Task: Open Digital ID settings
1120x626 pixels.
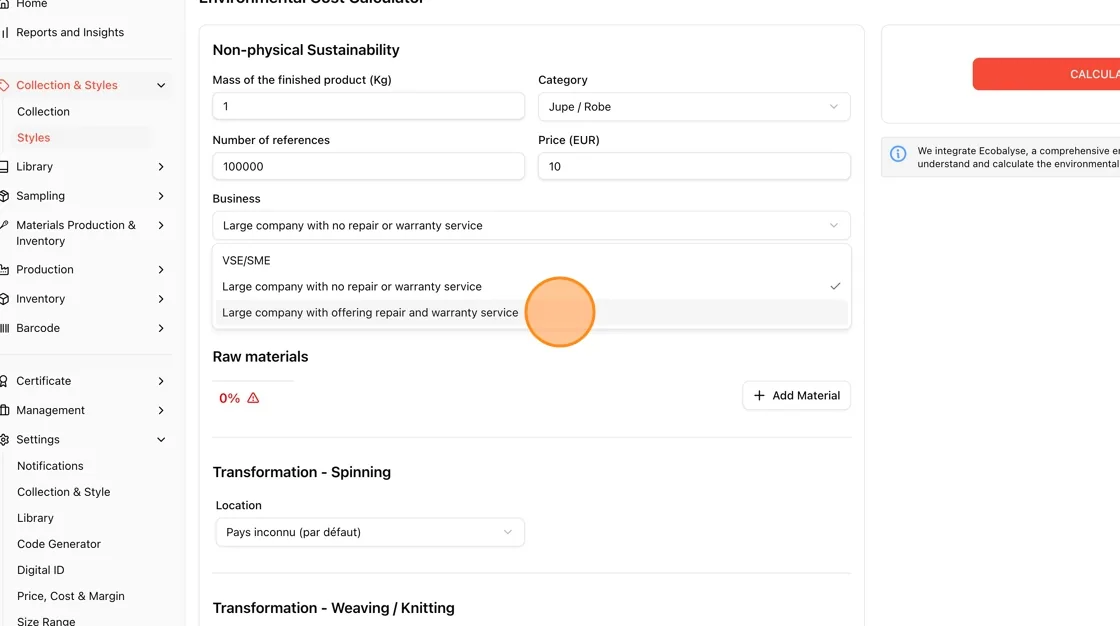Action: 41,570
